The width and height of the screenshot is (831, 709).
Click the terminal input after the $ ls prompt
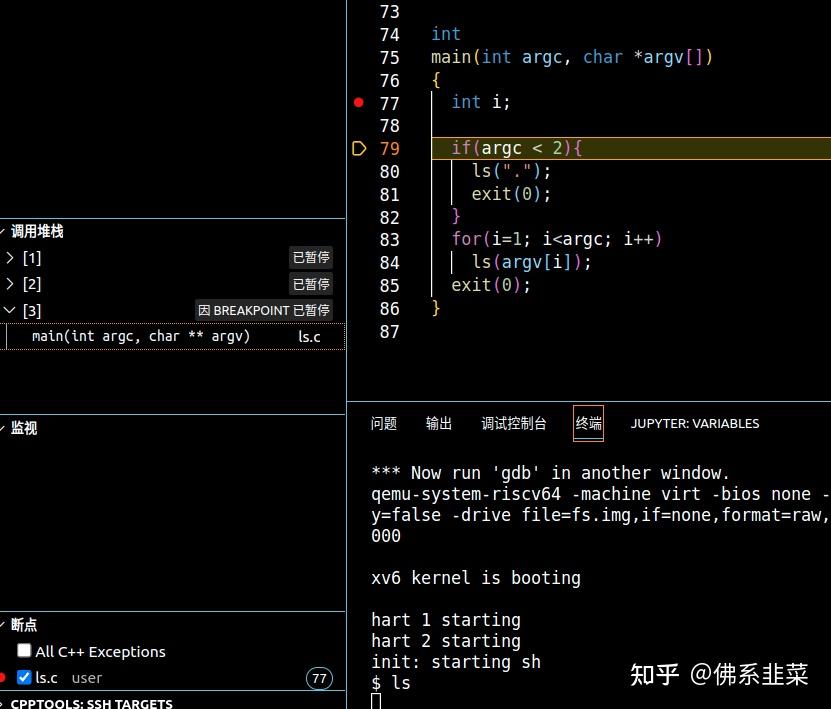pos(420,683)
